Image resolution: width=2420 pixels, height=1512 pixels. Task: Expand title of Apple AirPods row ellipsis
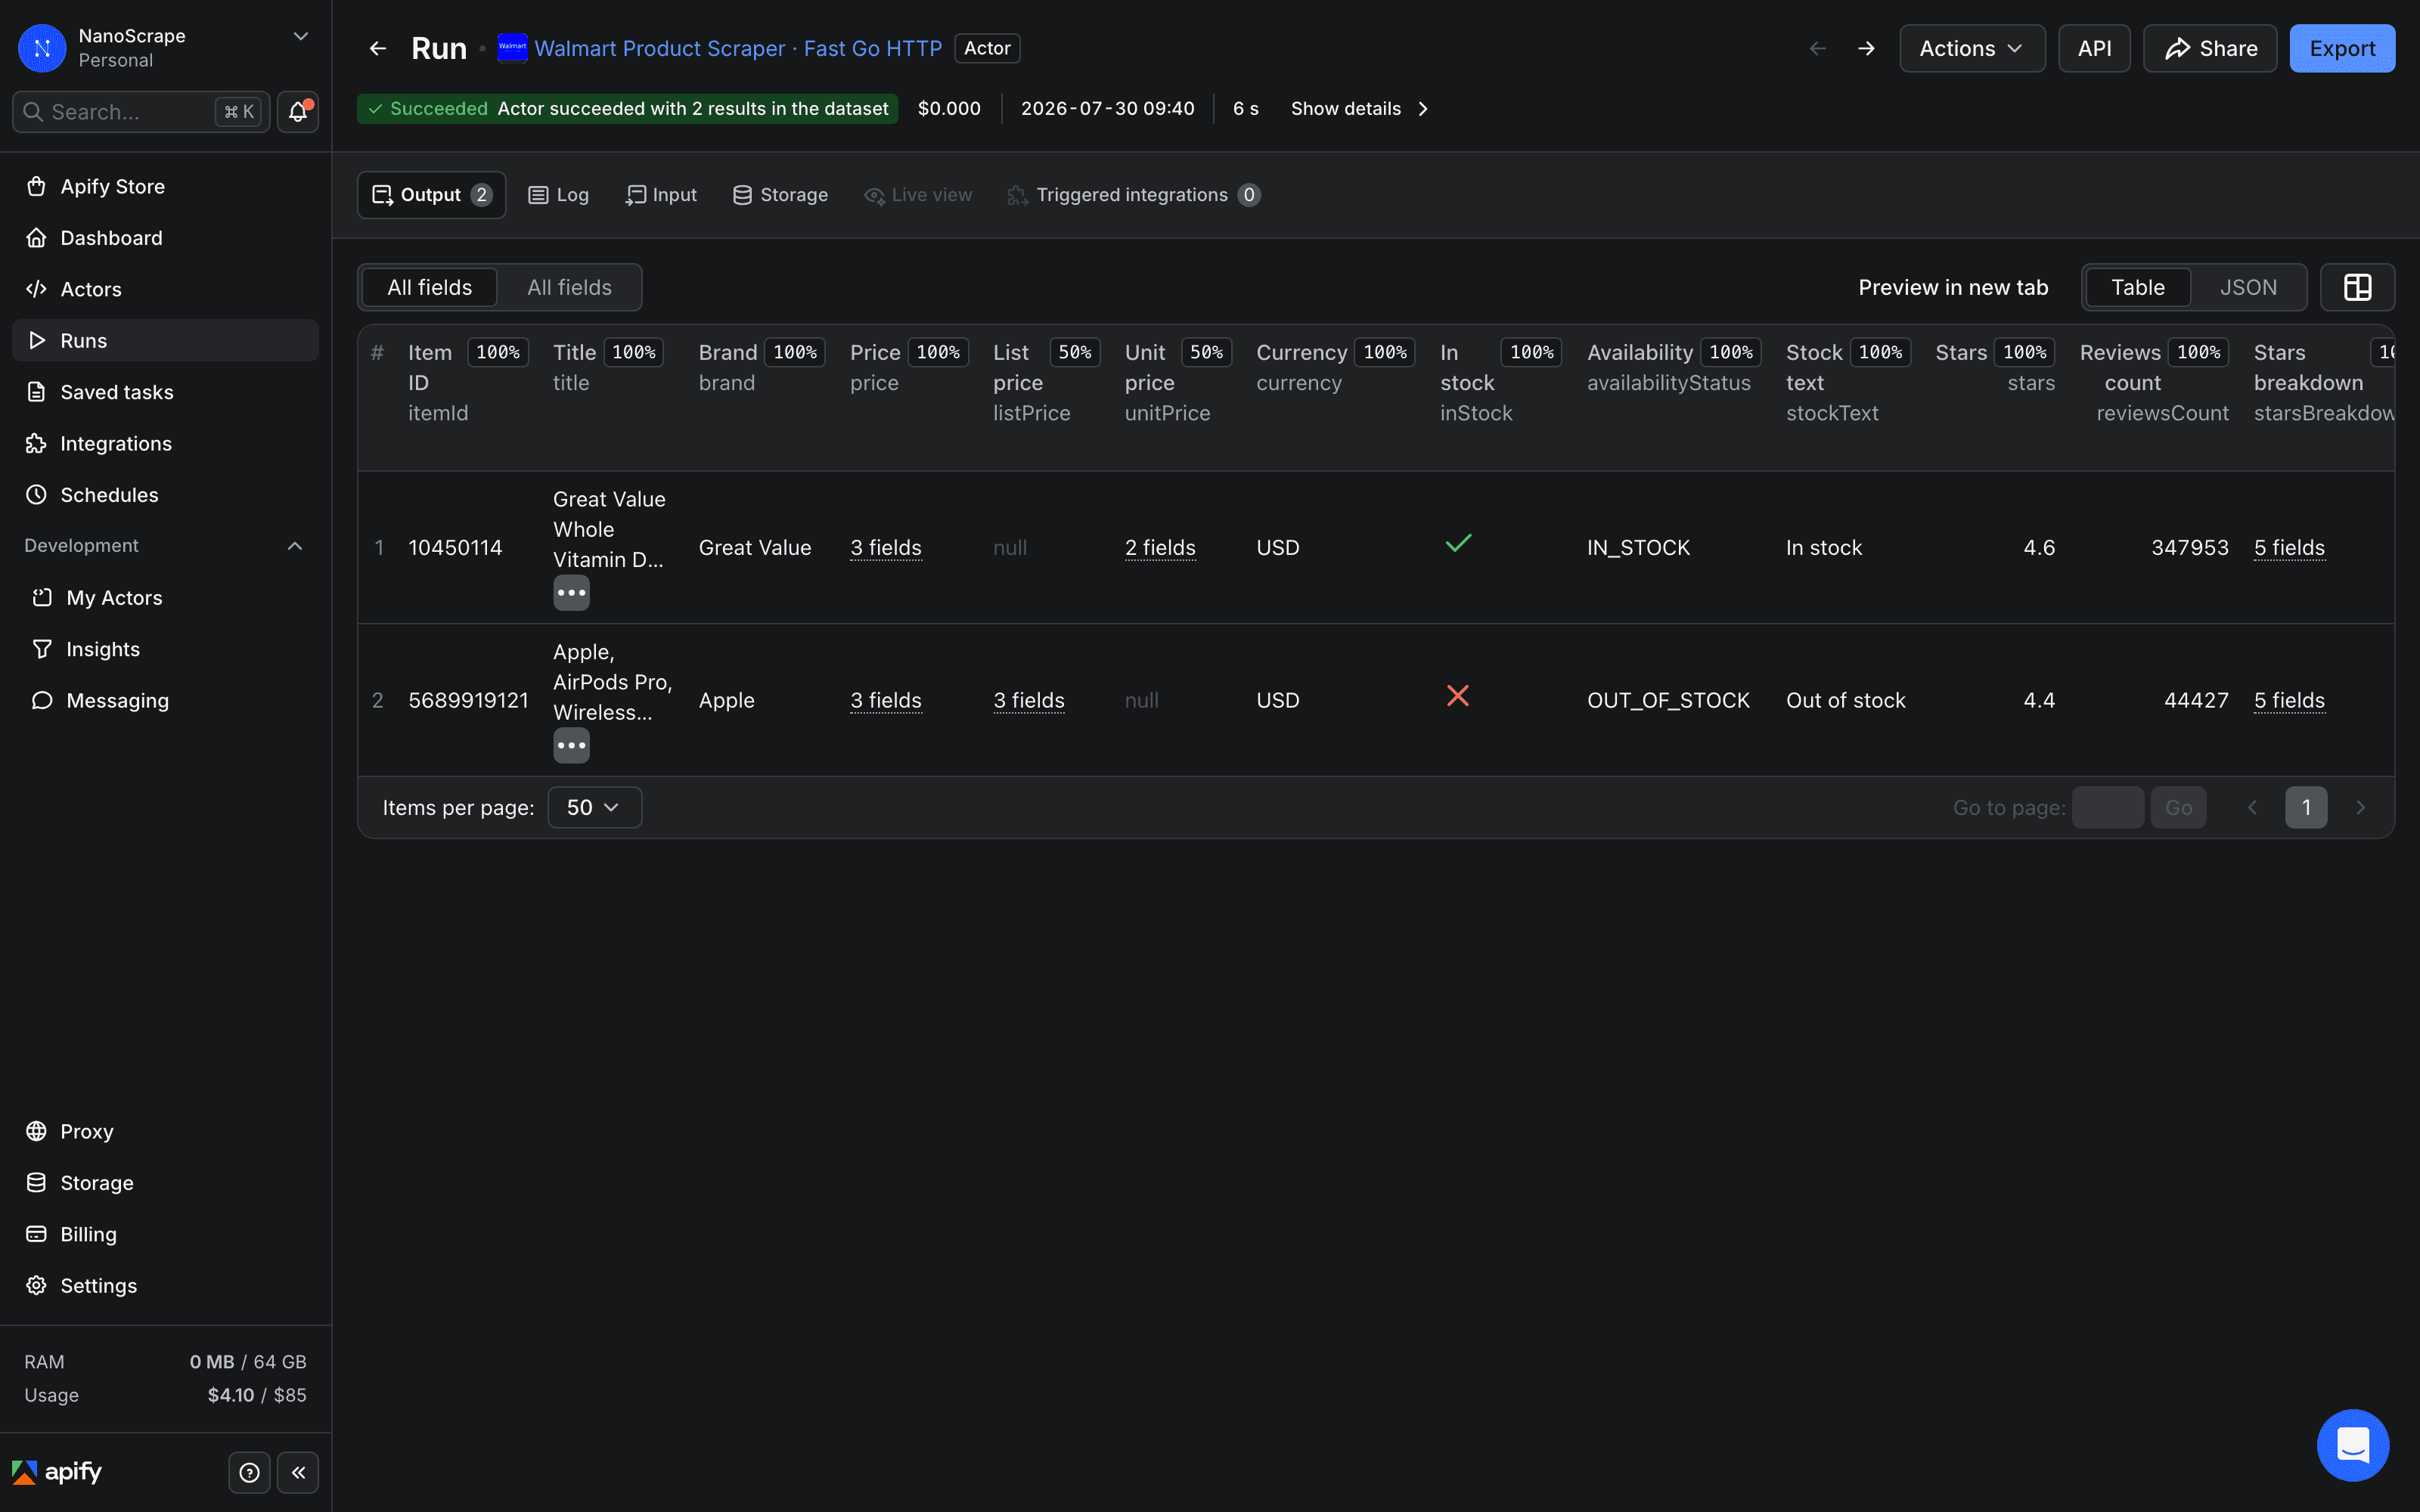[x=571, y=746]
